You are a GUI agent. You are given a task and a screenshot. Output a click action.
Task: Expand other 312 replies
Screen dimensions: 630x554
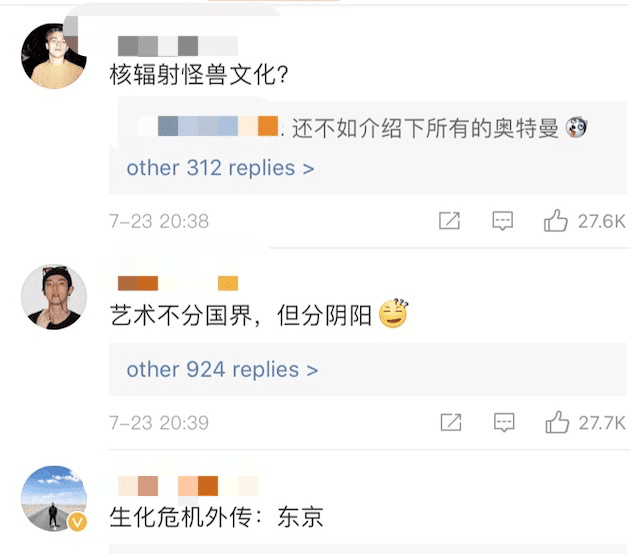tap(220, 168)
